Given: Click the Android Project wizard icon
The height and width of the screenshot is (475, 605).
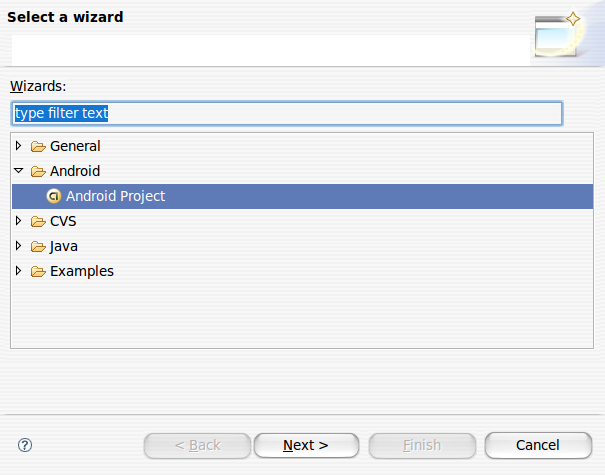Looking at the screenshot, I should pyautogui.click(x=54, y=196).
